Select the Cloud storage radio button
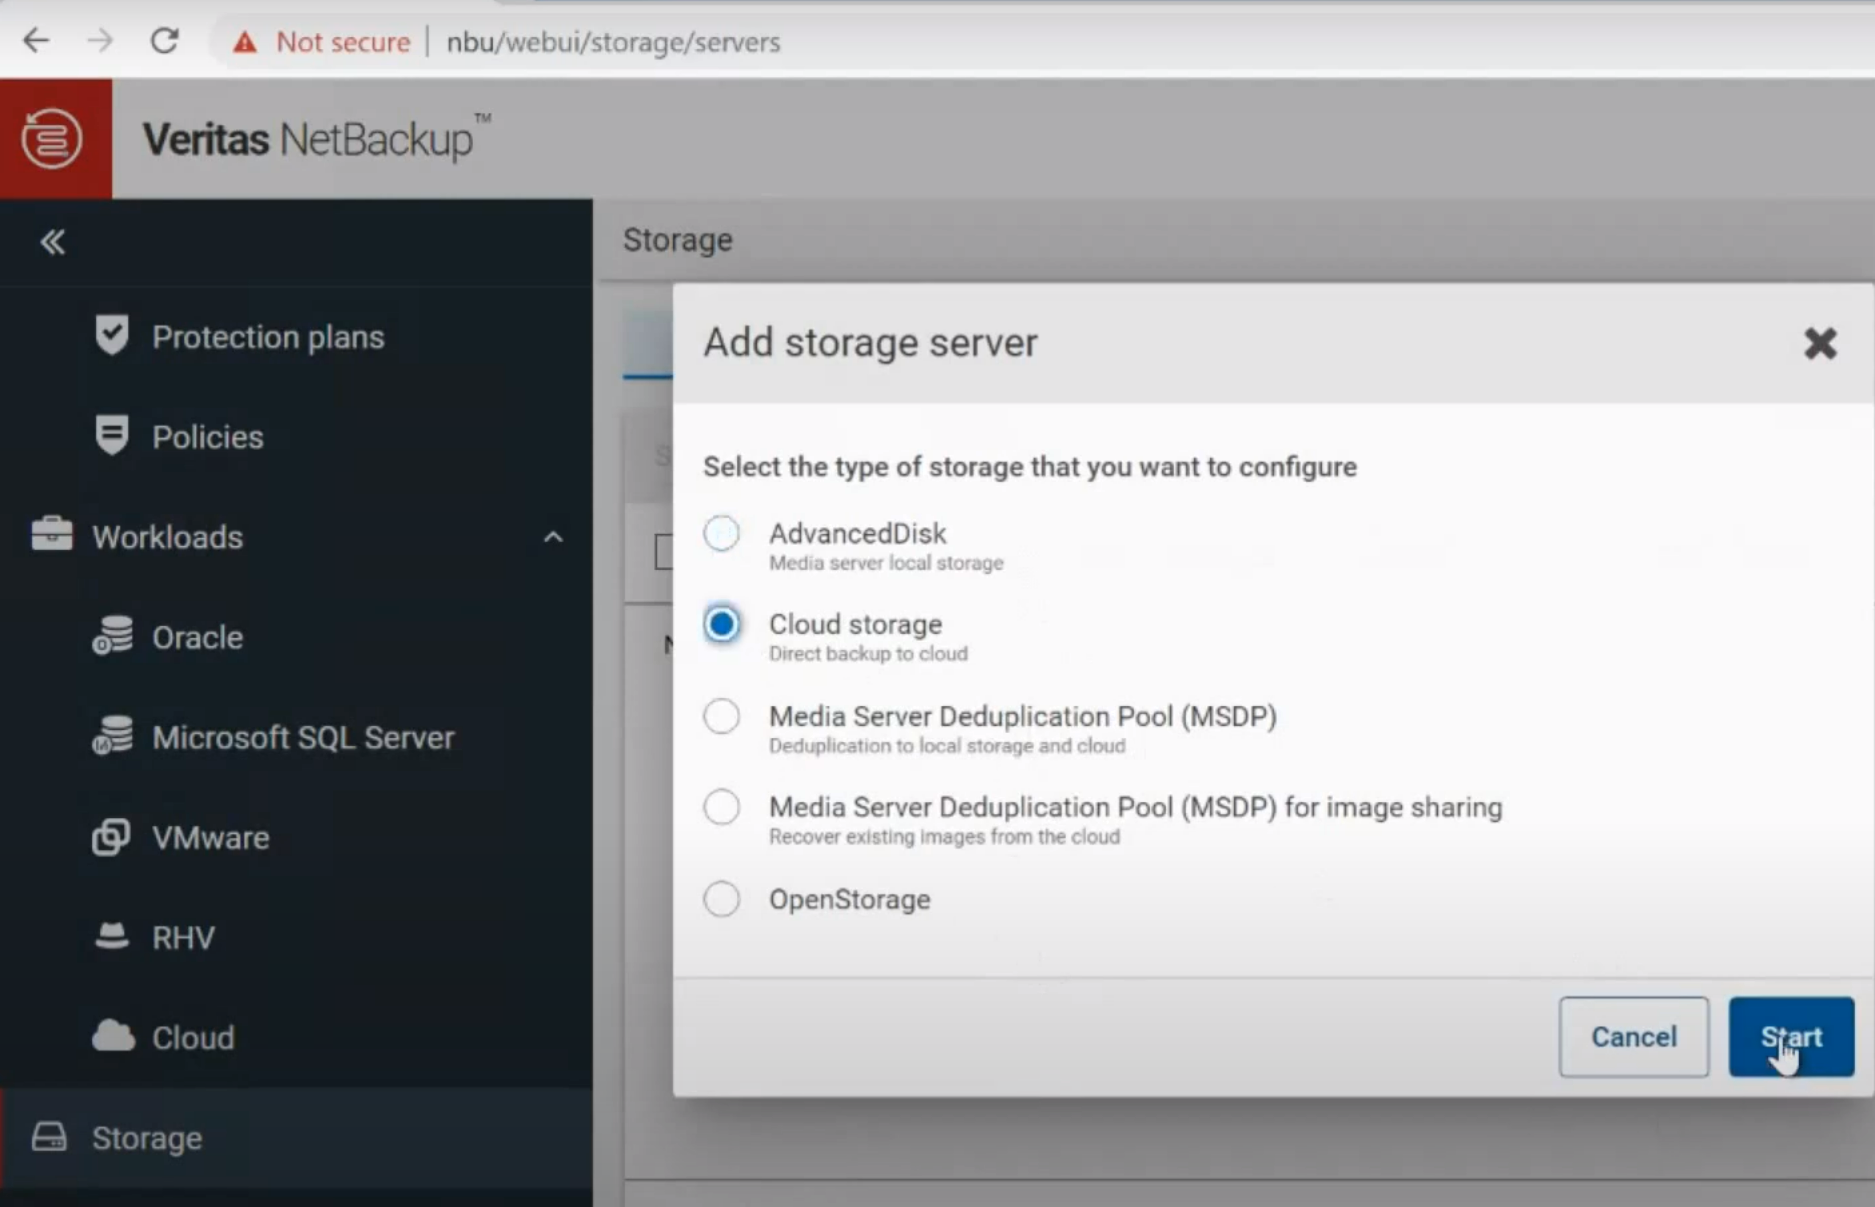 [721, 624]
